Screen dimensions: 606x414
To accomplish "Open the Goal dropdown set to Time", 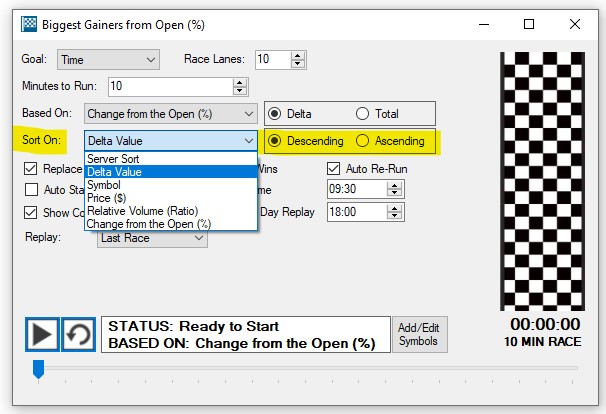I will coord(108,60).
